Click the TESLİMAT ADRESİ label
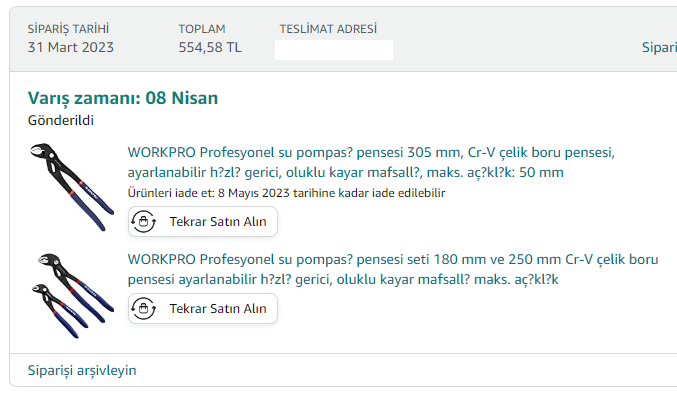This screenshot has width=677, height=396. [x=328, y=29]
